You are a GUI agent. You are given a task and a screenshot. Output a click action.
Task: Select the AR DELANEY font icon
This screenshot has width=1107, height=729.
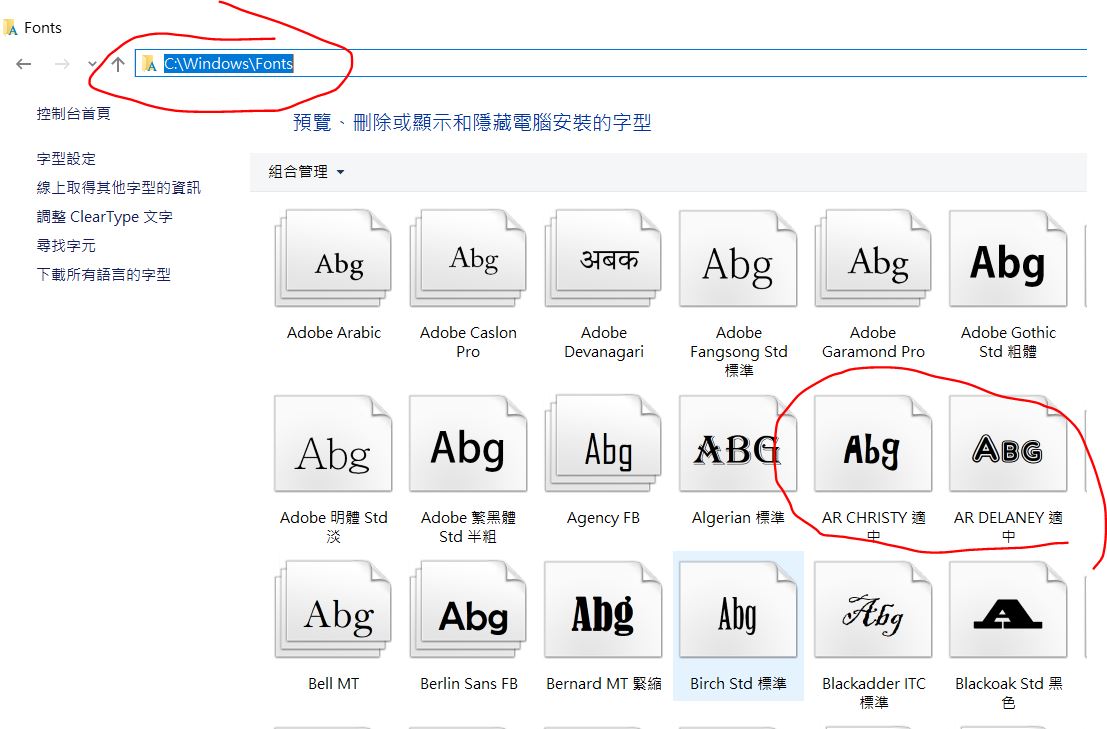click(1008, 443)
